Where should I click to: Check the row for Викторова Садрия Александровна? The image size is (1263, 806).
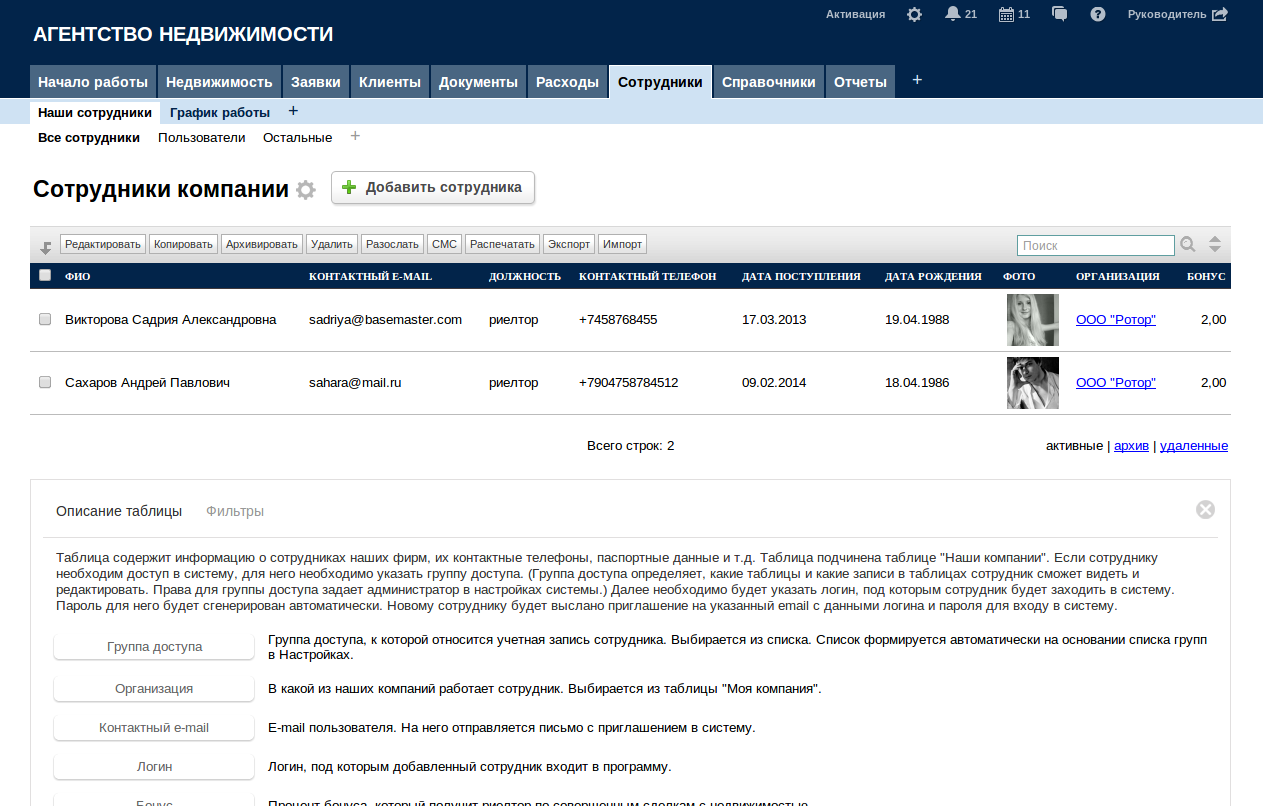coord(45,320)
